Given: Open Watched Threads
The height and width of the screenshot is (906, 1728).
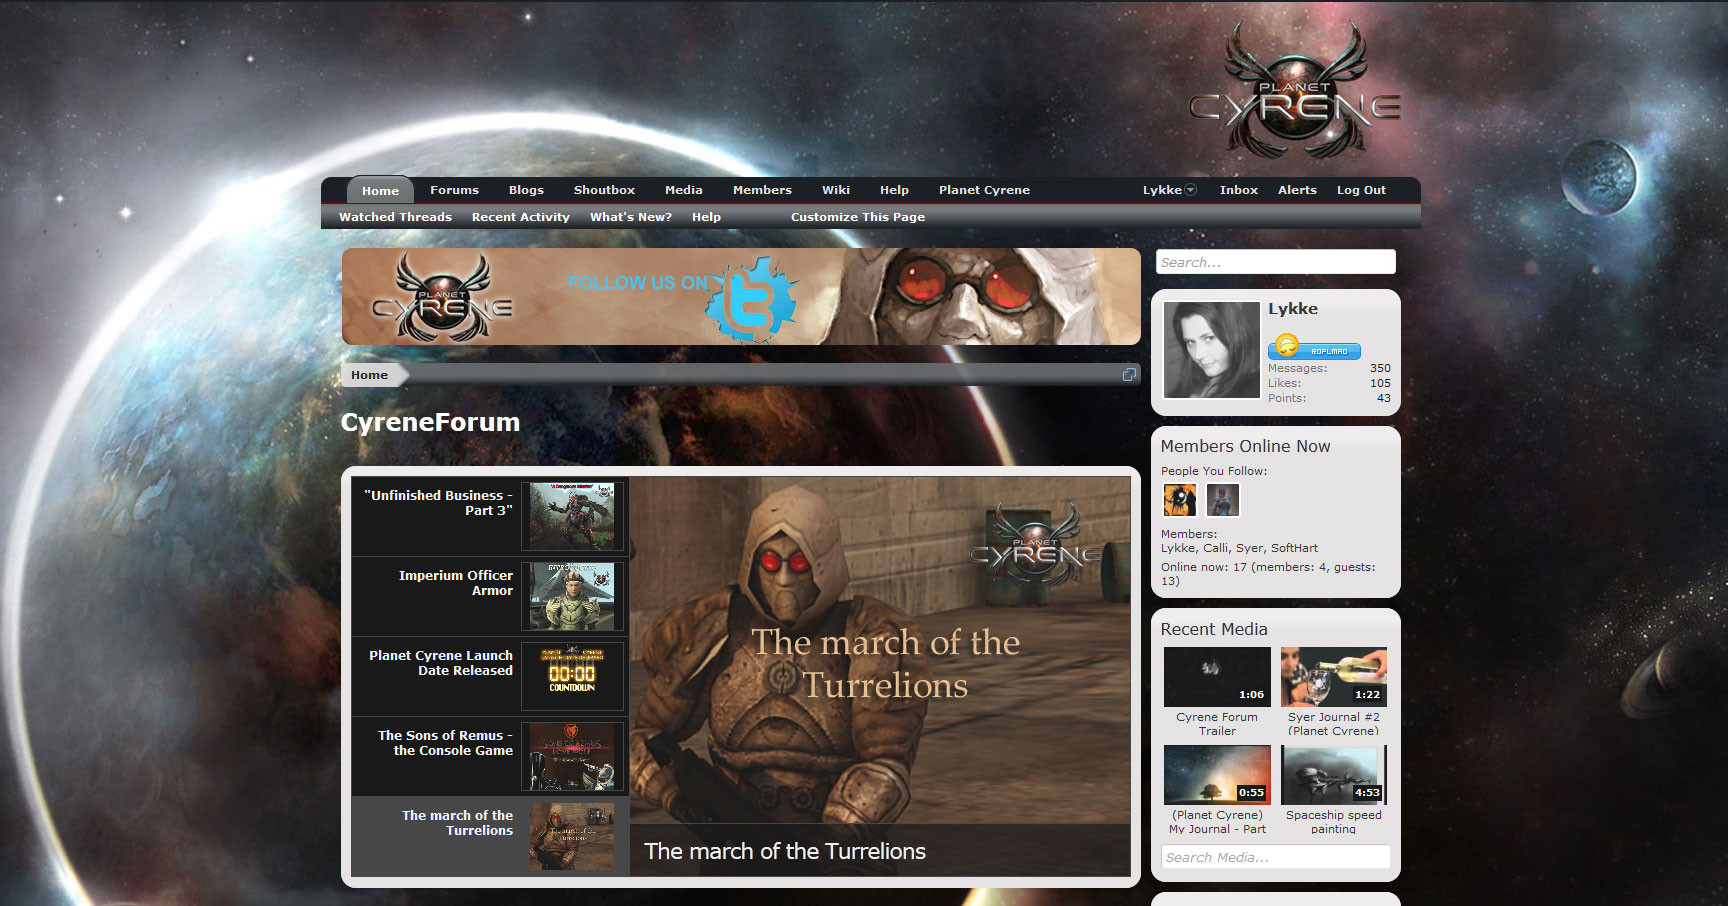Looking at the screenshot, I should click(x=395, y=217).
